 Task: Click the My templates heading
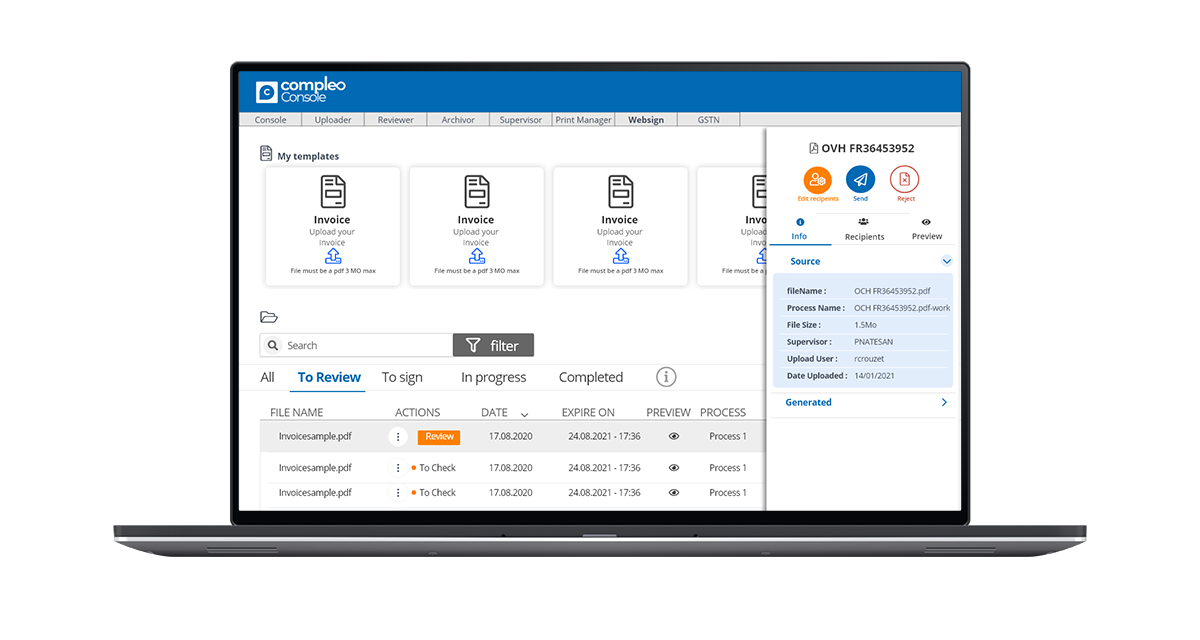click(308, 156)
